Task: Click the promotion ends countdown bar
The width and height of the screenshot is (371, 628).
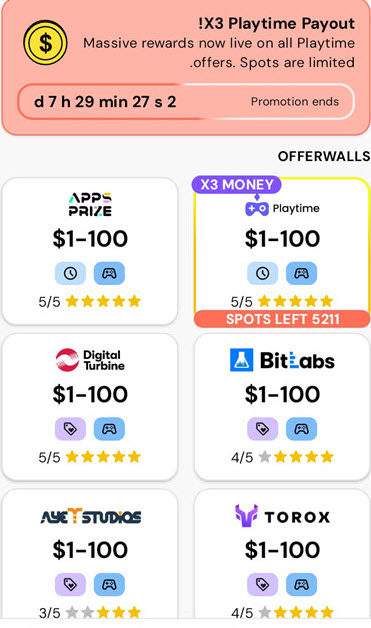Action: click(x=186, y=101)
